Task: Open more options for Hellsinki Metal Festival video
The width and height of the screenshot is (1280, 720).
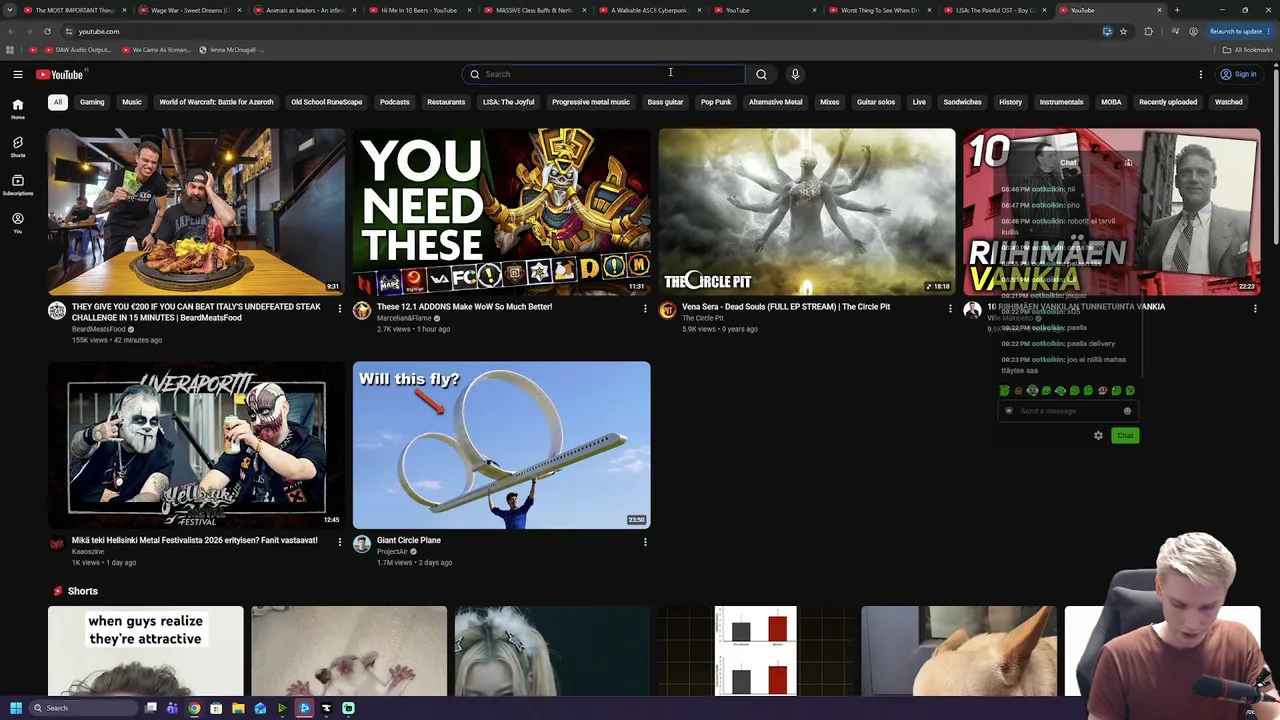Action: click(x=339, y=541)
